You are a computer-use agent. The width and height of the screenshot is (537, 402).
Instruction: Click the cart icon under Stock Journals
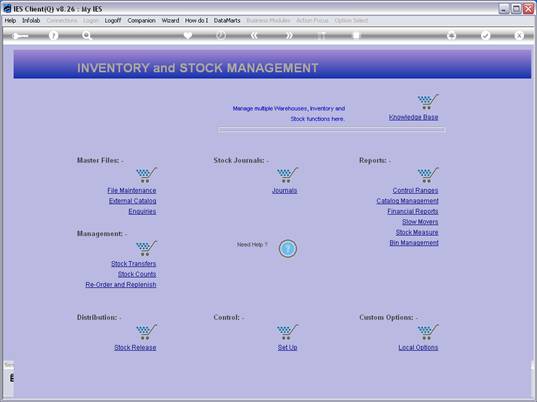click(287, 175)
